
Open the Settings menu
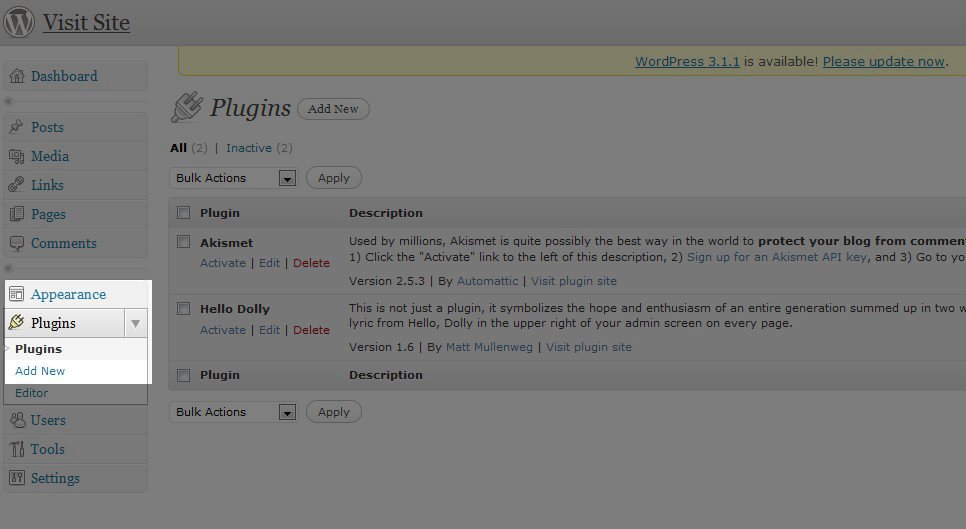tap(55, 478)
